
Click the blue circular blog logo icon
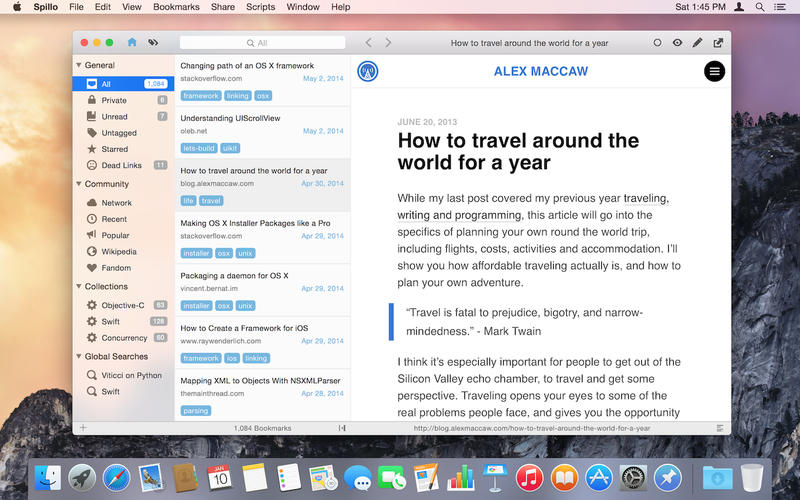point(368,71)
